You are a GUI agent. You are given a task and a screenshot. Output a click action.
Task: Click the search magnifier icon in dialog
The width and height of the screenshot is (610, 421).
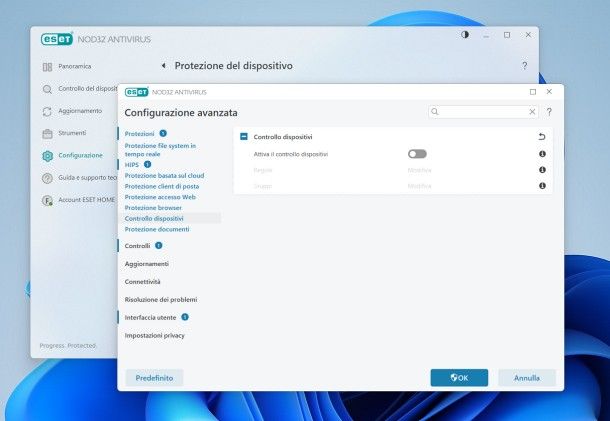tap(435, 112)
